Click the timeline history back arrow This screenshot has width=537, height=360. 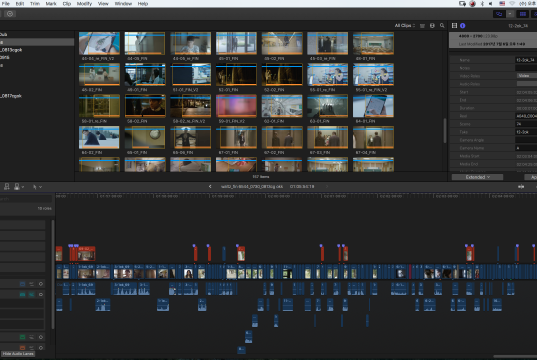[210, 187]
